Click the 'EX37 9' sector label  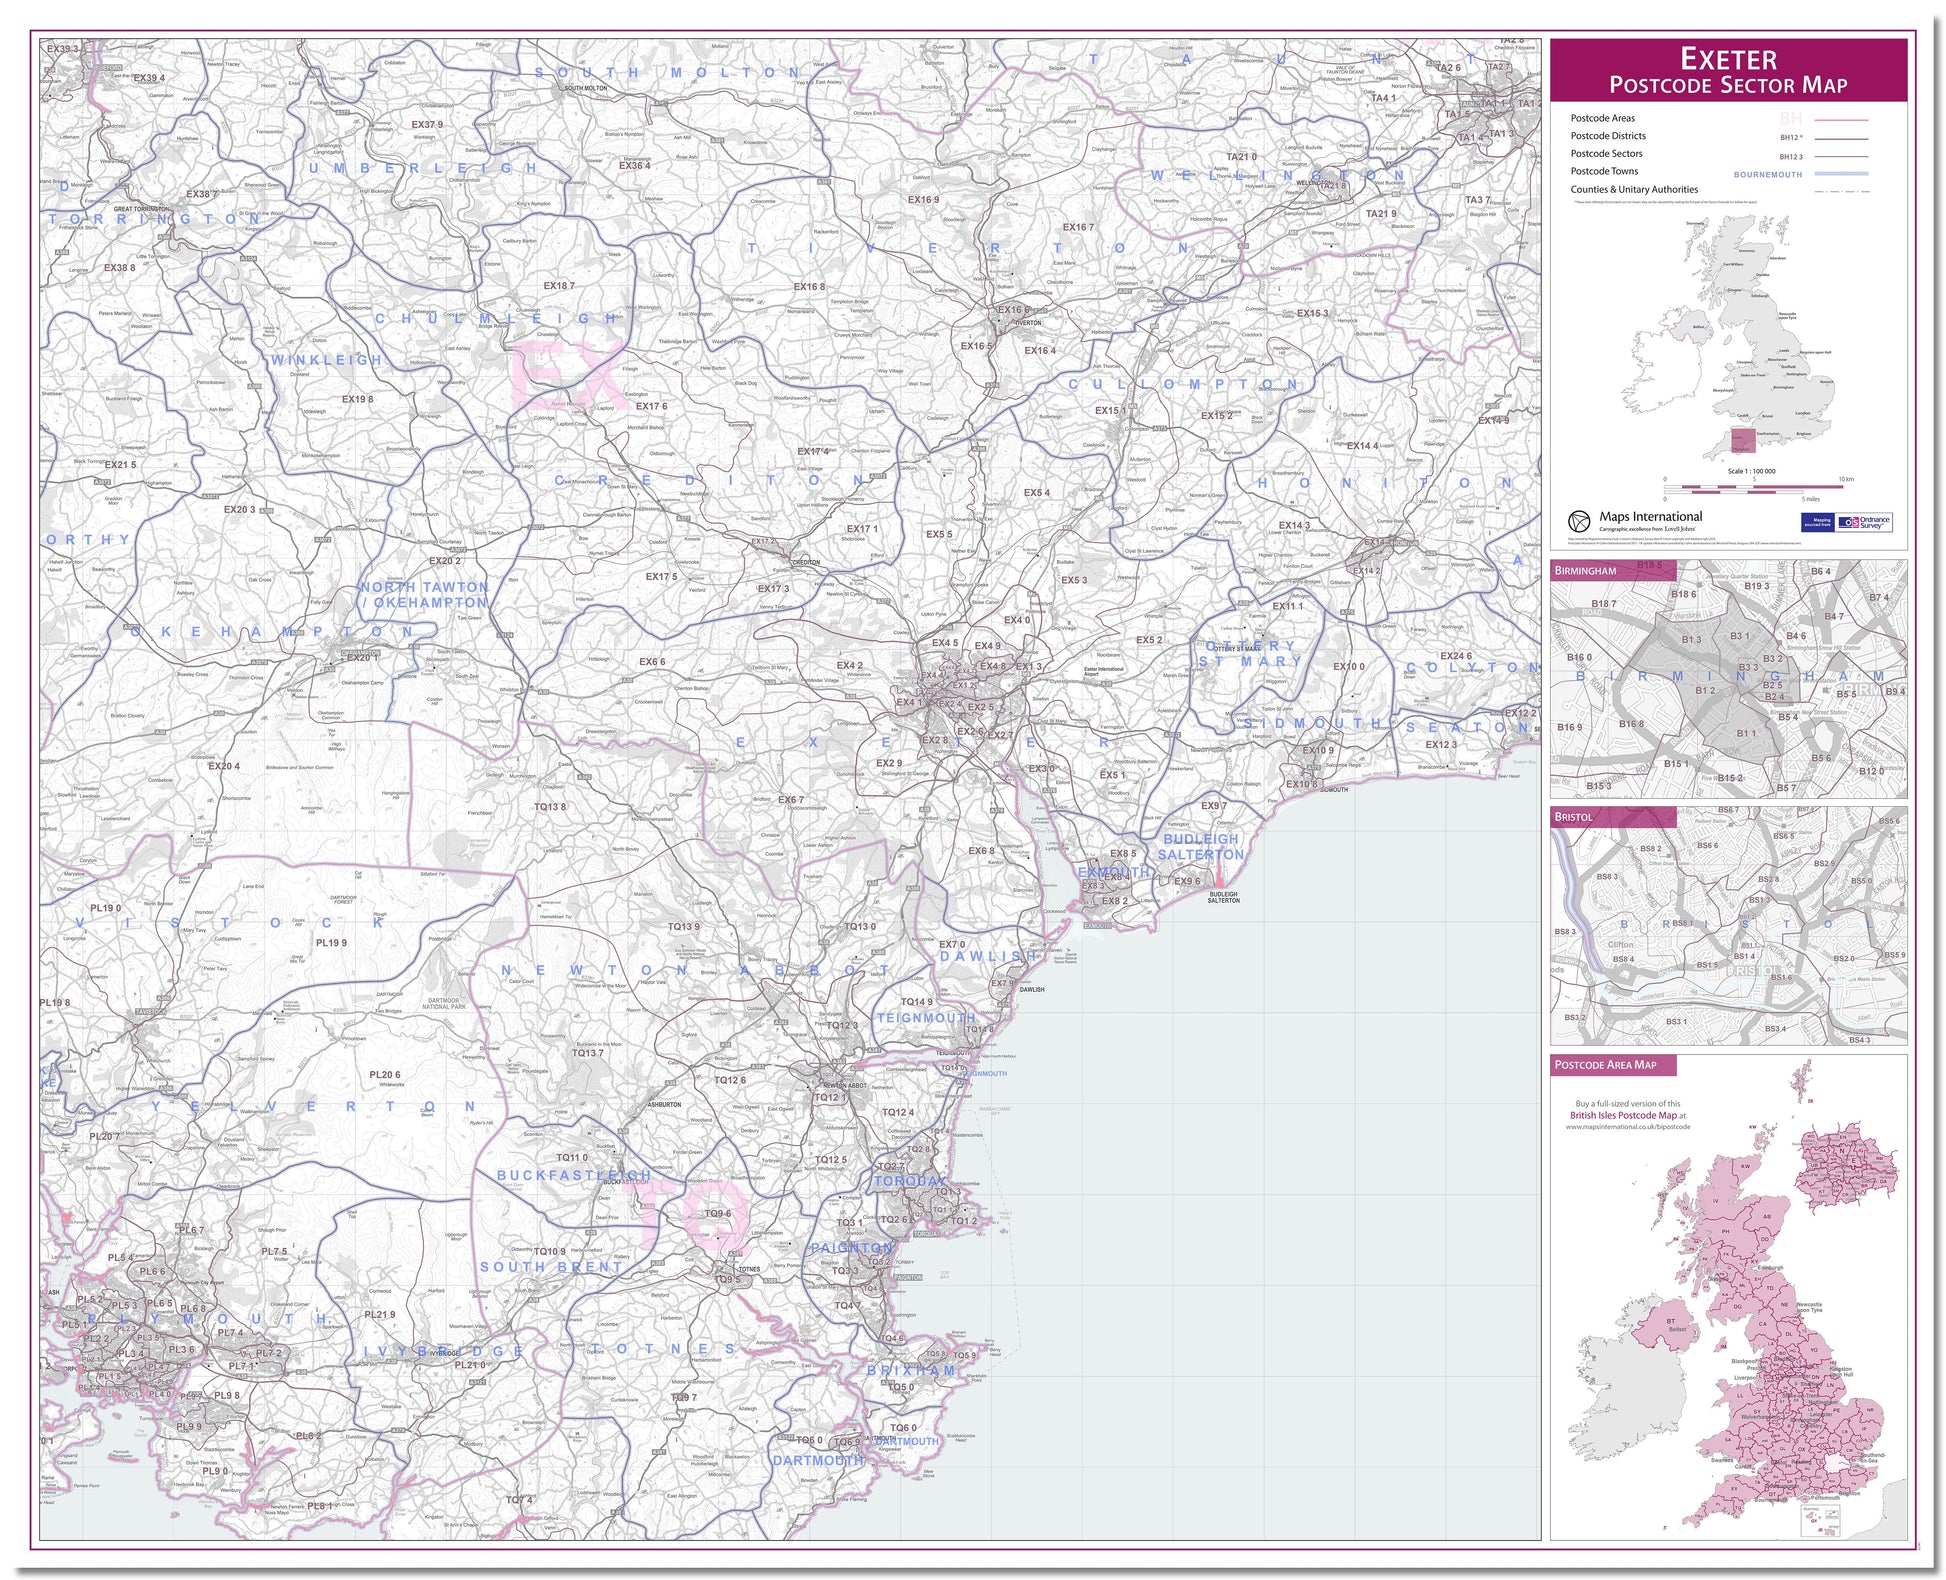coord(427,125)
